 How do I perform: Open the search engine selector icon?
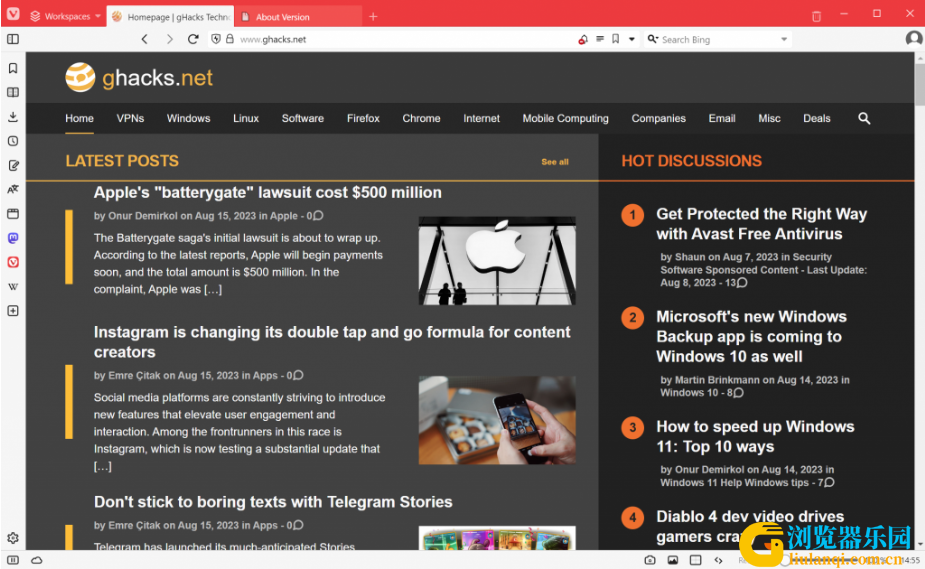pyautogui.click(x=652, y=39)
